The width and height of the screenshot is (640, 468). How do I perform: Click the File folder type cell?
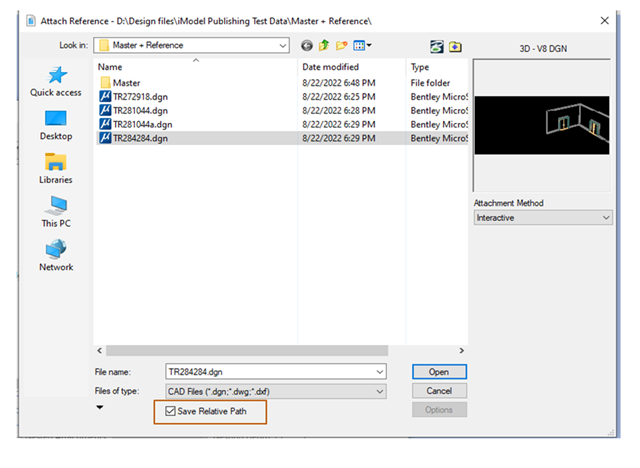coord(430,83)
